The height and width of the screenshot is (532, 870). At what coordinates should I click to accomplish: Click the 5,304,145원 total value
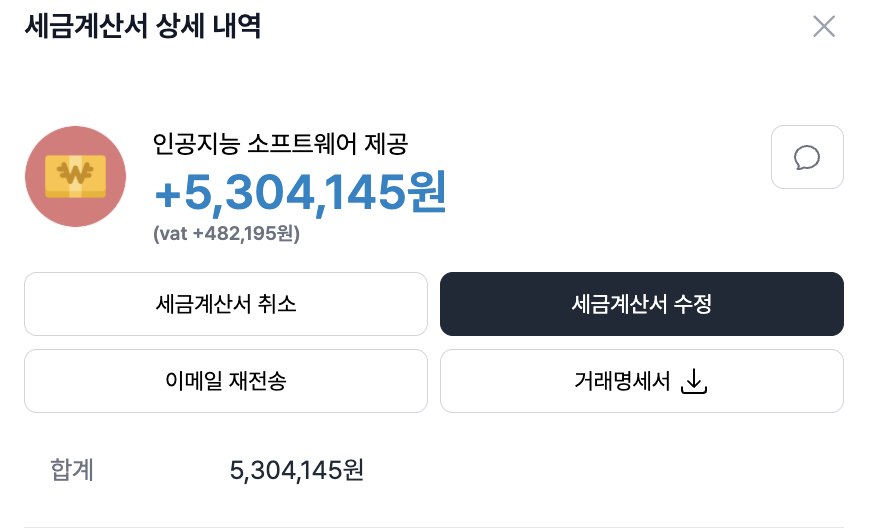[x=296, y=469]
